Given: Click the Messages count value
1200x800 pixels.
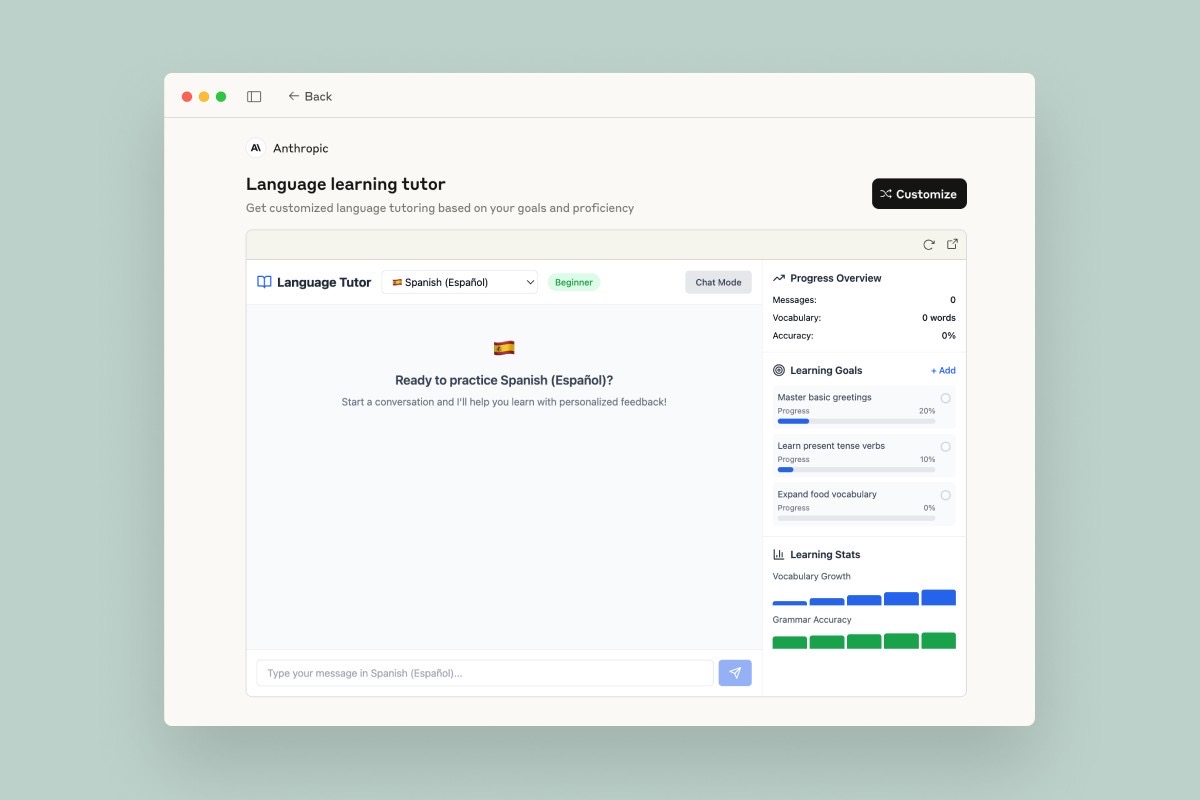Looking at the screenshot, I should [x=952, y=300].
